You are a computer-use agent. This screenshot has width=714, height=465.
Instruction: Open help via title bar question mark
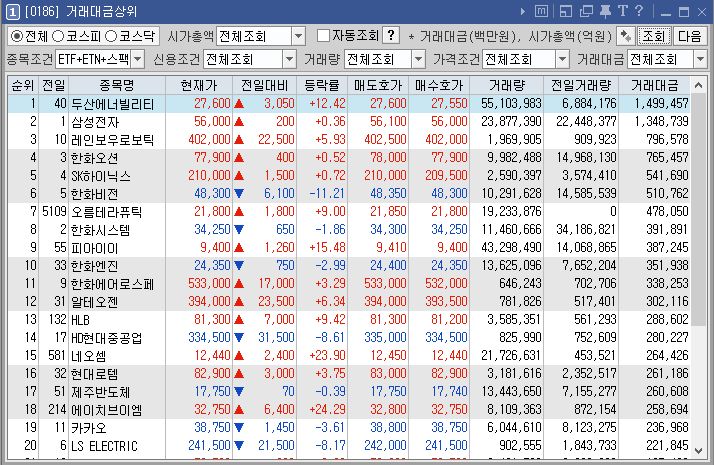[639, 11]
